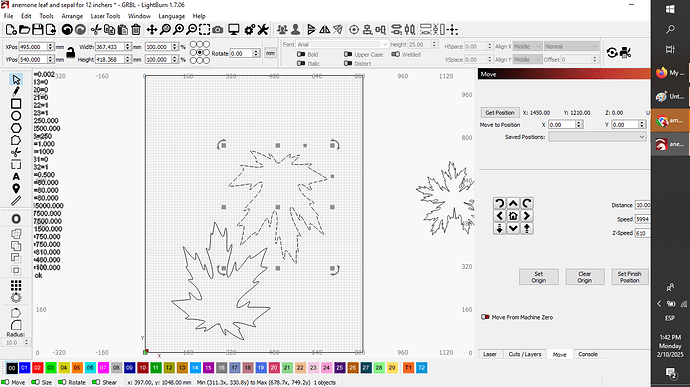Expand the Saved Positions dropdown
Screen dimensions: 690x387
(597, 137)
